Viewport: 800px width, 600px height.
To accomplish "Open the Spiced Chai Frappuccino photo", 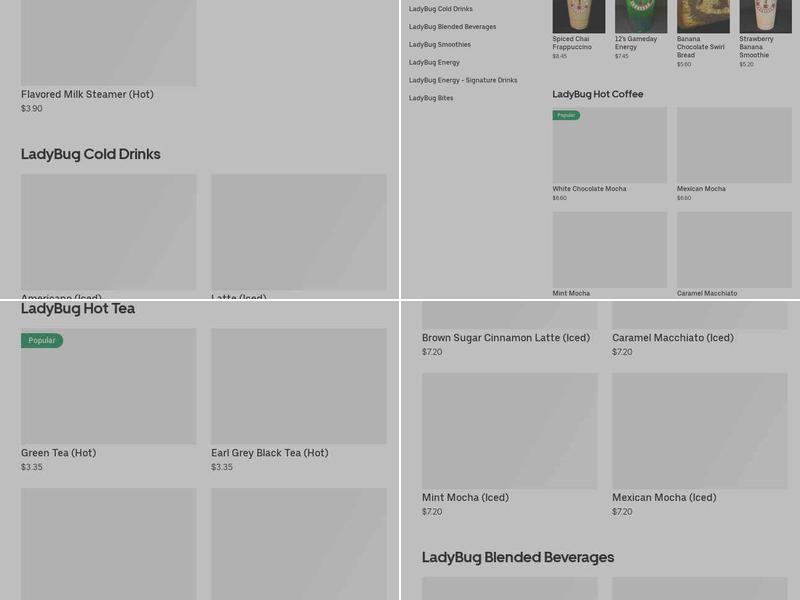I will point(579,16).
